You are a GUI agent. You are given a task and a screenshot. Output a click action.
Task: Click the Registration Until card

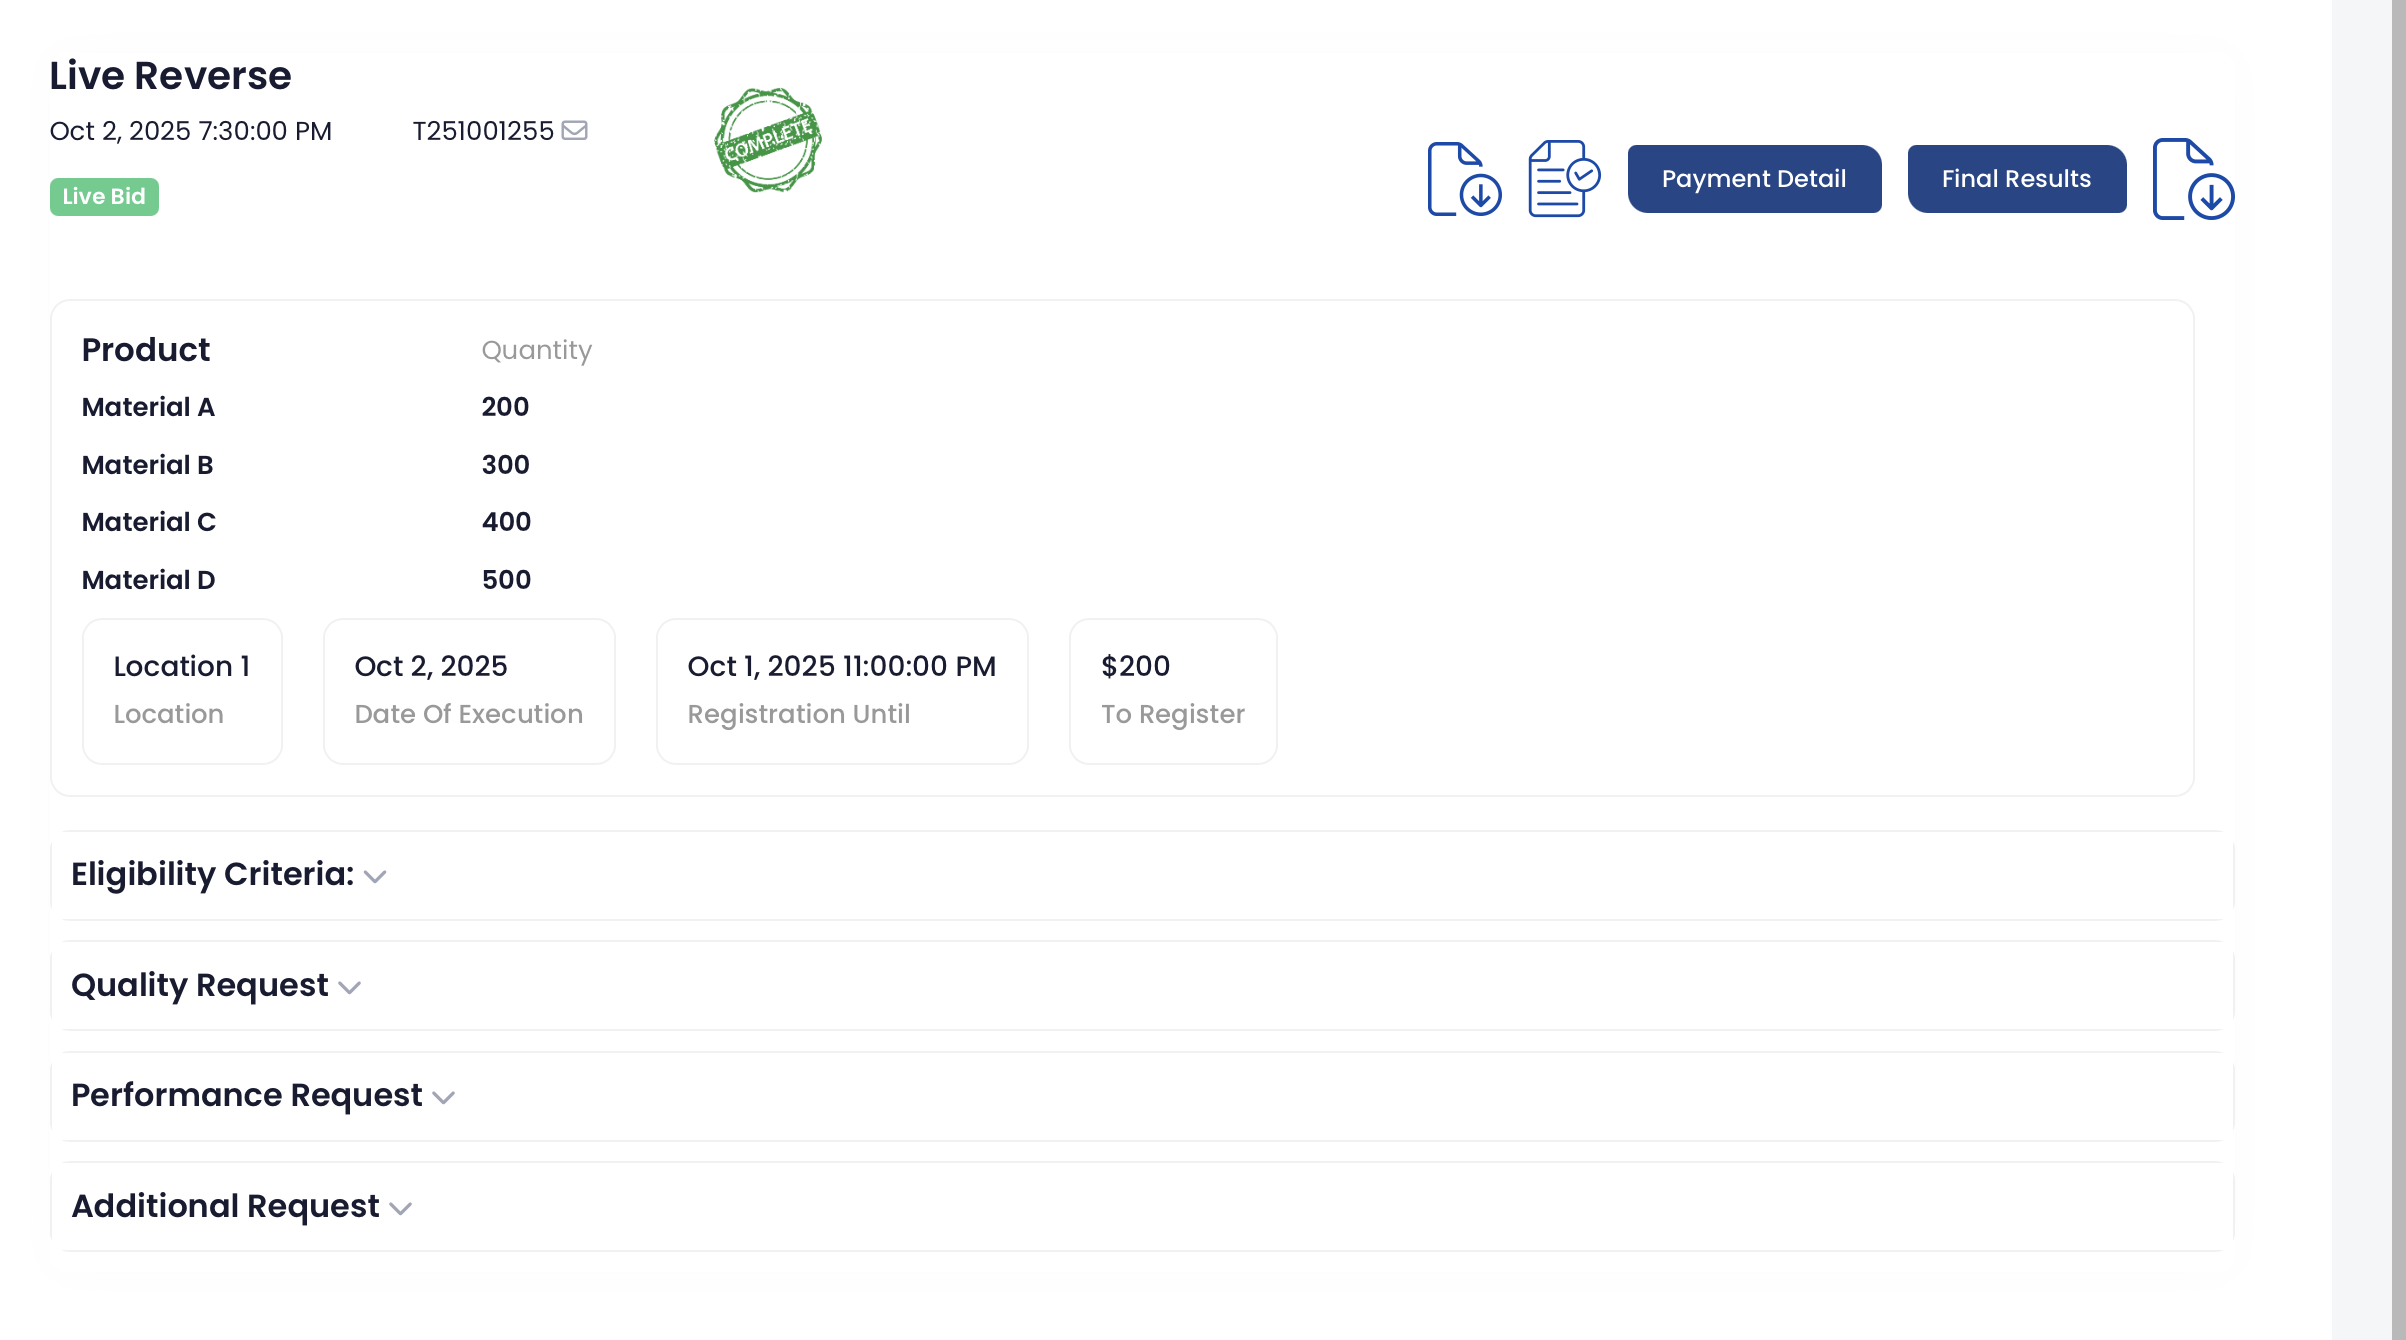[841, 691]
